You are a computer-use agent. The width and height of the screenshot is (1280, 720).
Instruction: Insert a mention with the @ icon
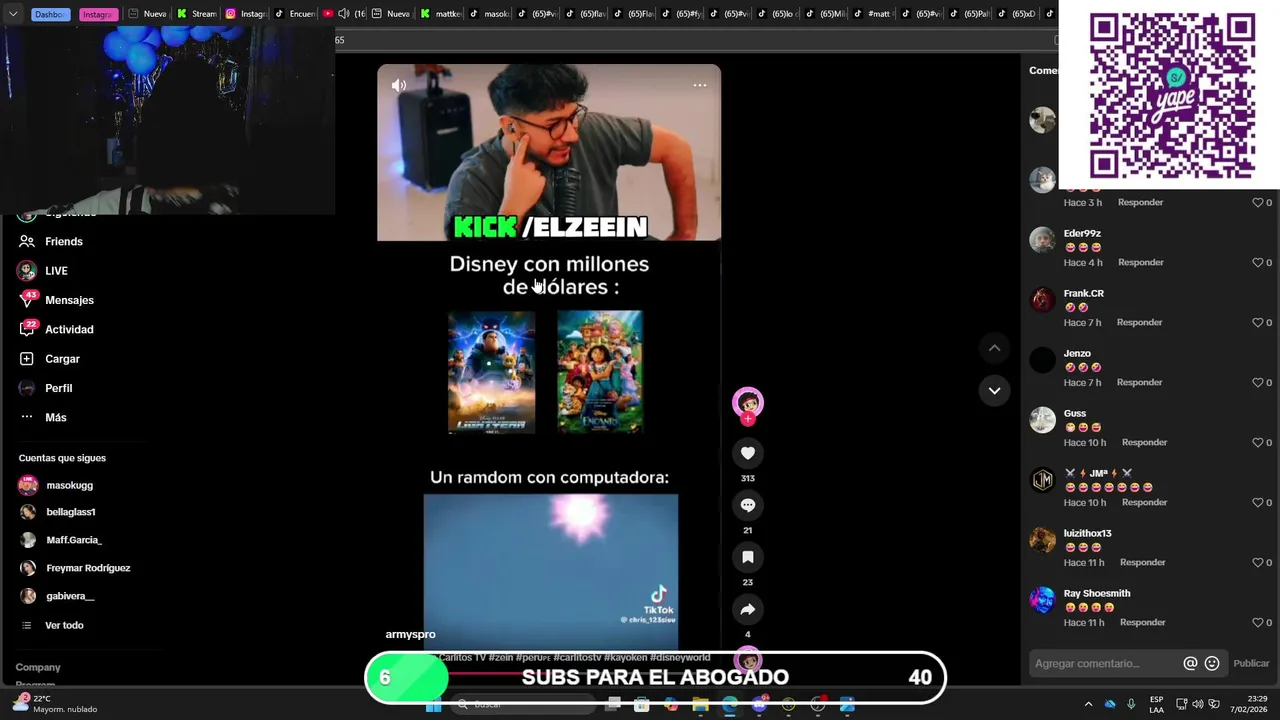pyautogui.click(x=1190, y=663)
